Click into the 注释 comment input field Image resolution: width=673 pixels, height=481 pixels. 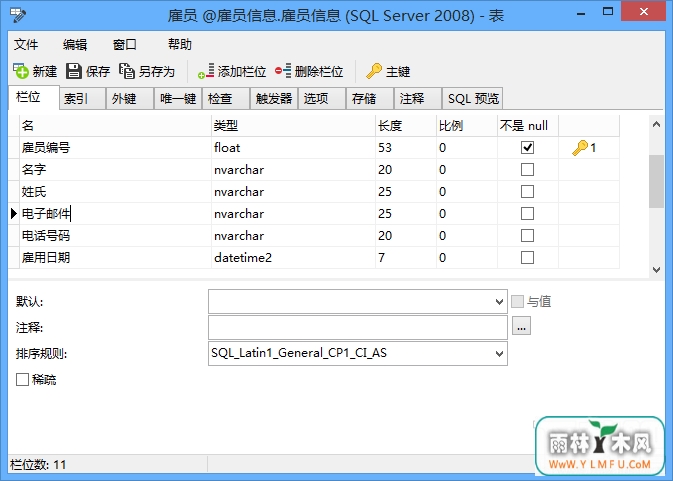(x=358, y=328)
